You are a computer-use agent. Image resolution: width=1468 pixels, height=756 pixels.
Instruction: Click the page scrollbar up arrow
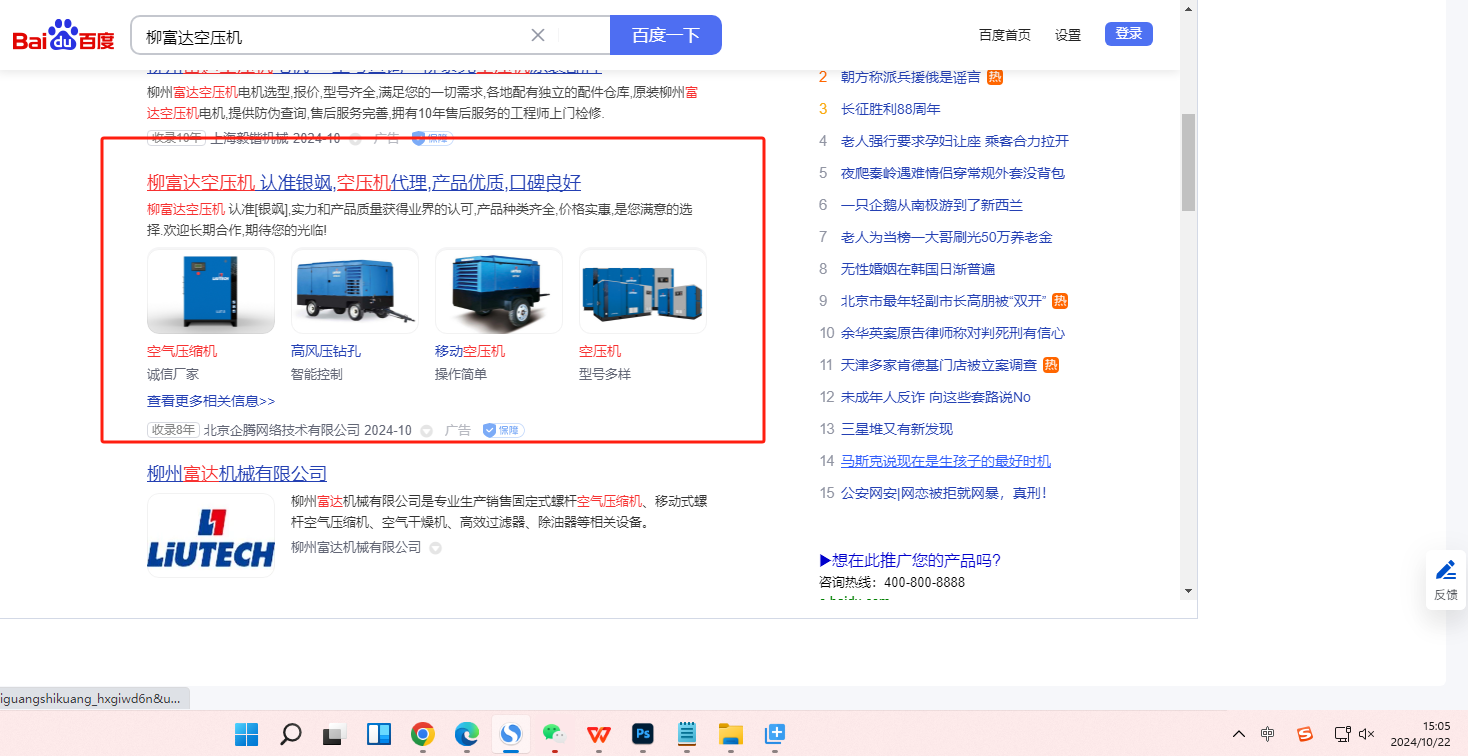click(1188, 8)
